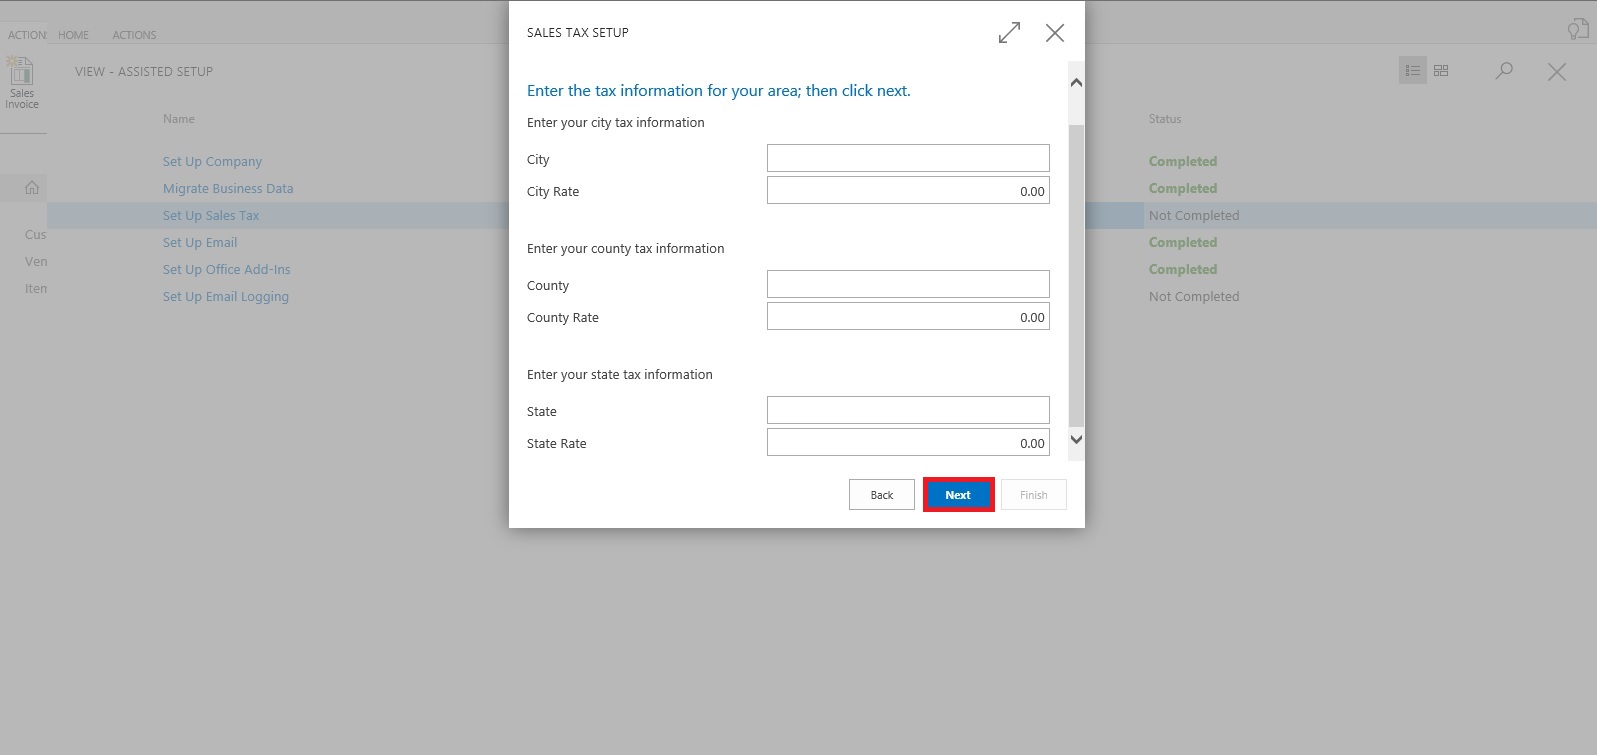Click the Home icon in sidebar

32,188
